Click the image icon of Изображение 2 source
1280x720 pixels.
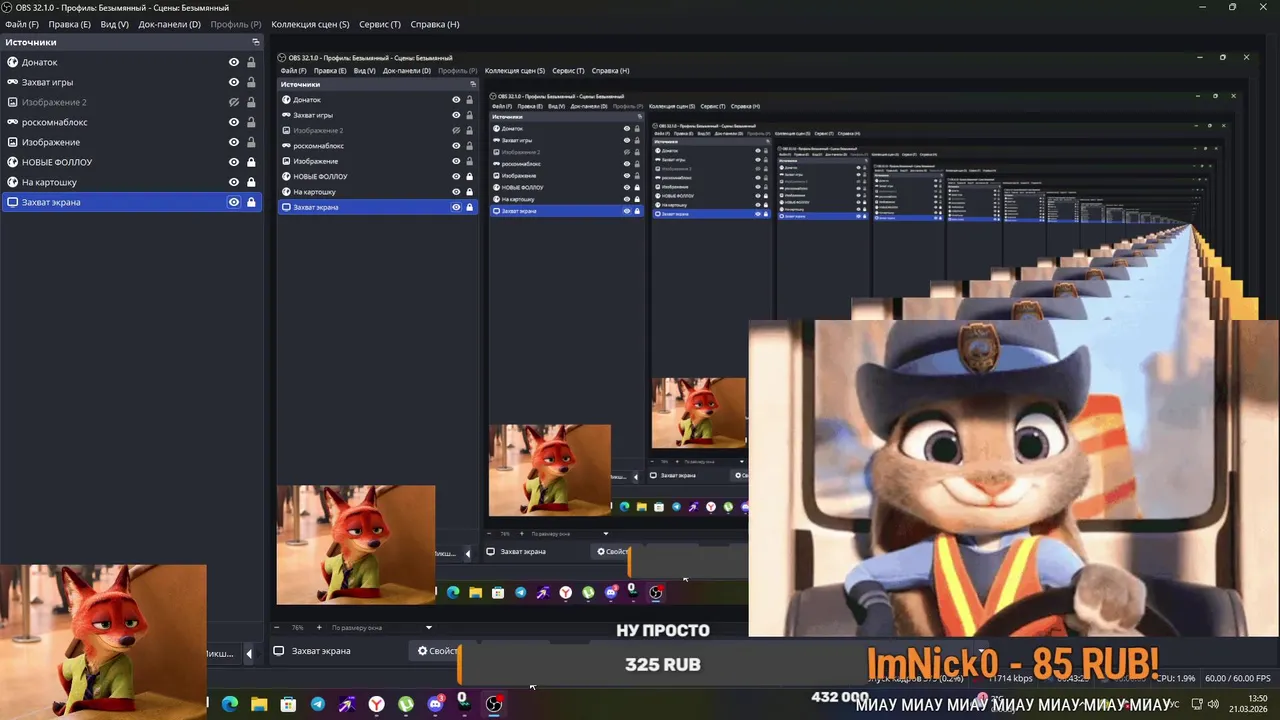point(12,102)
